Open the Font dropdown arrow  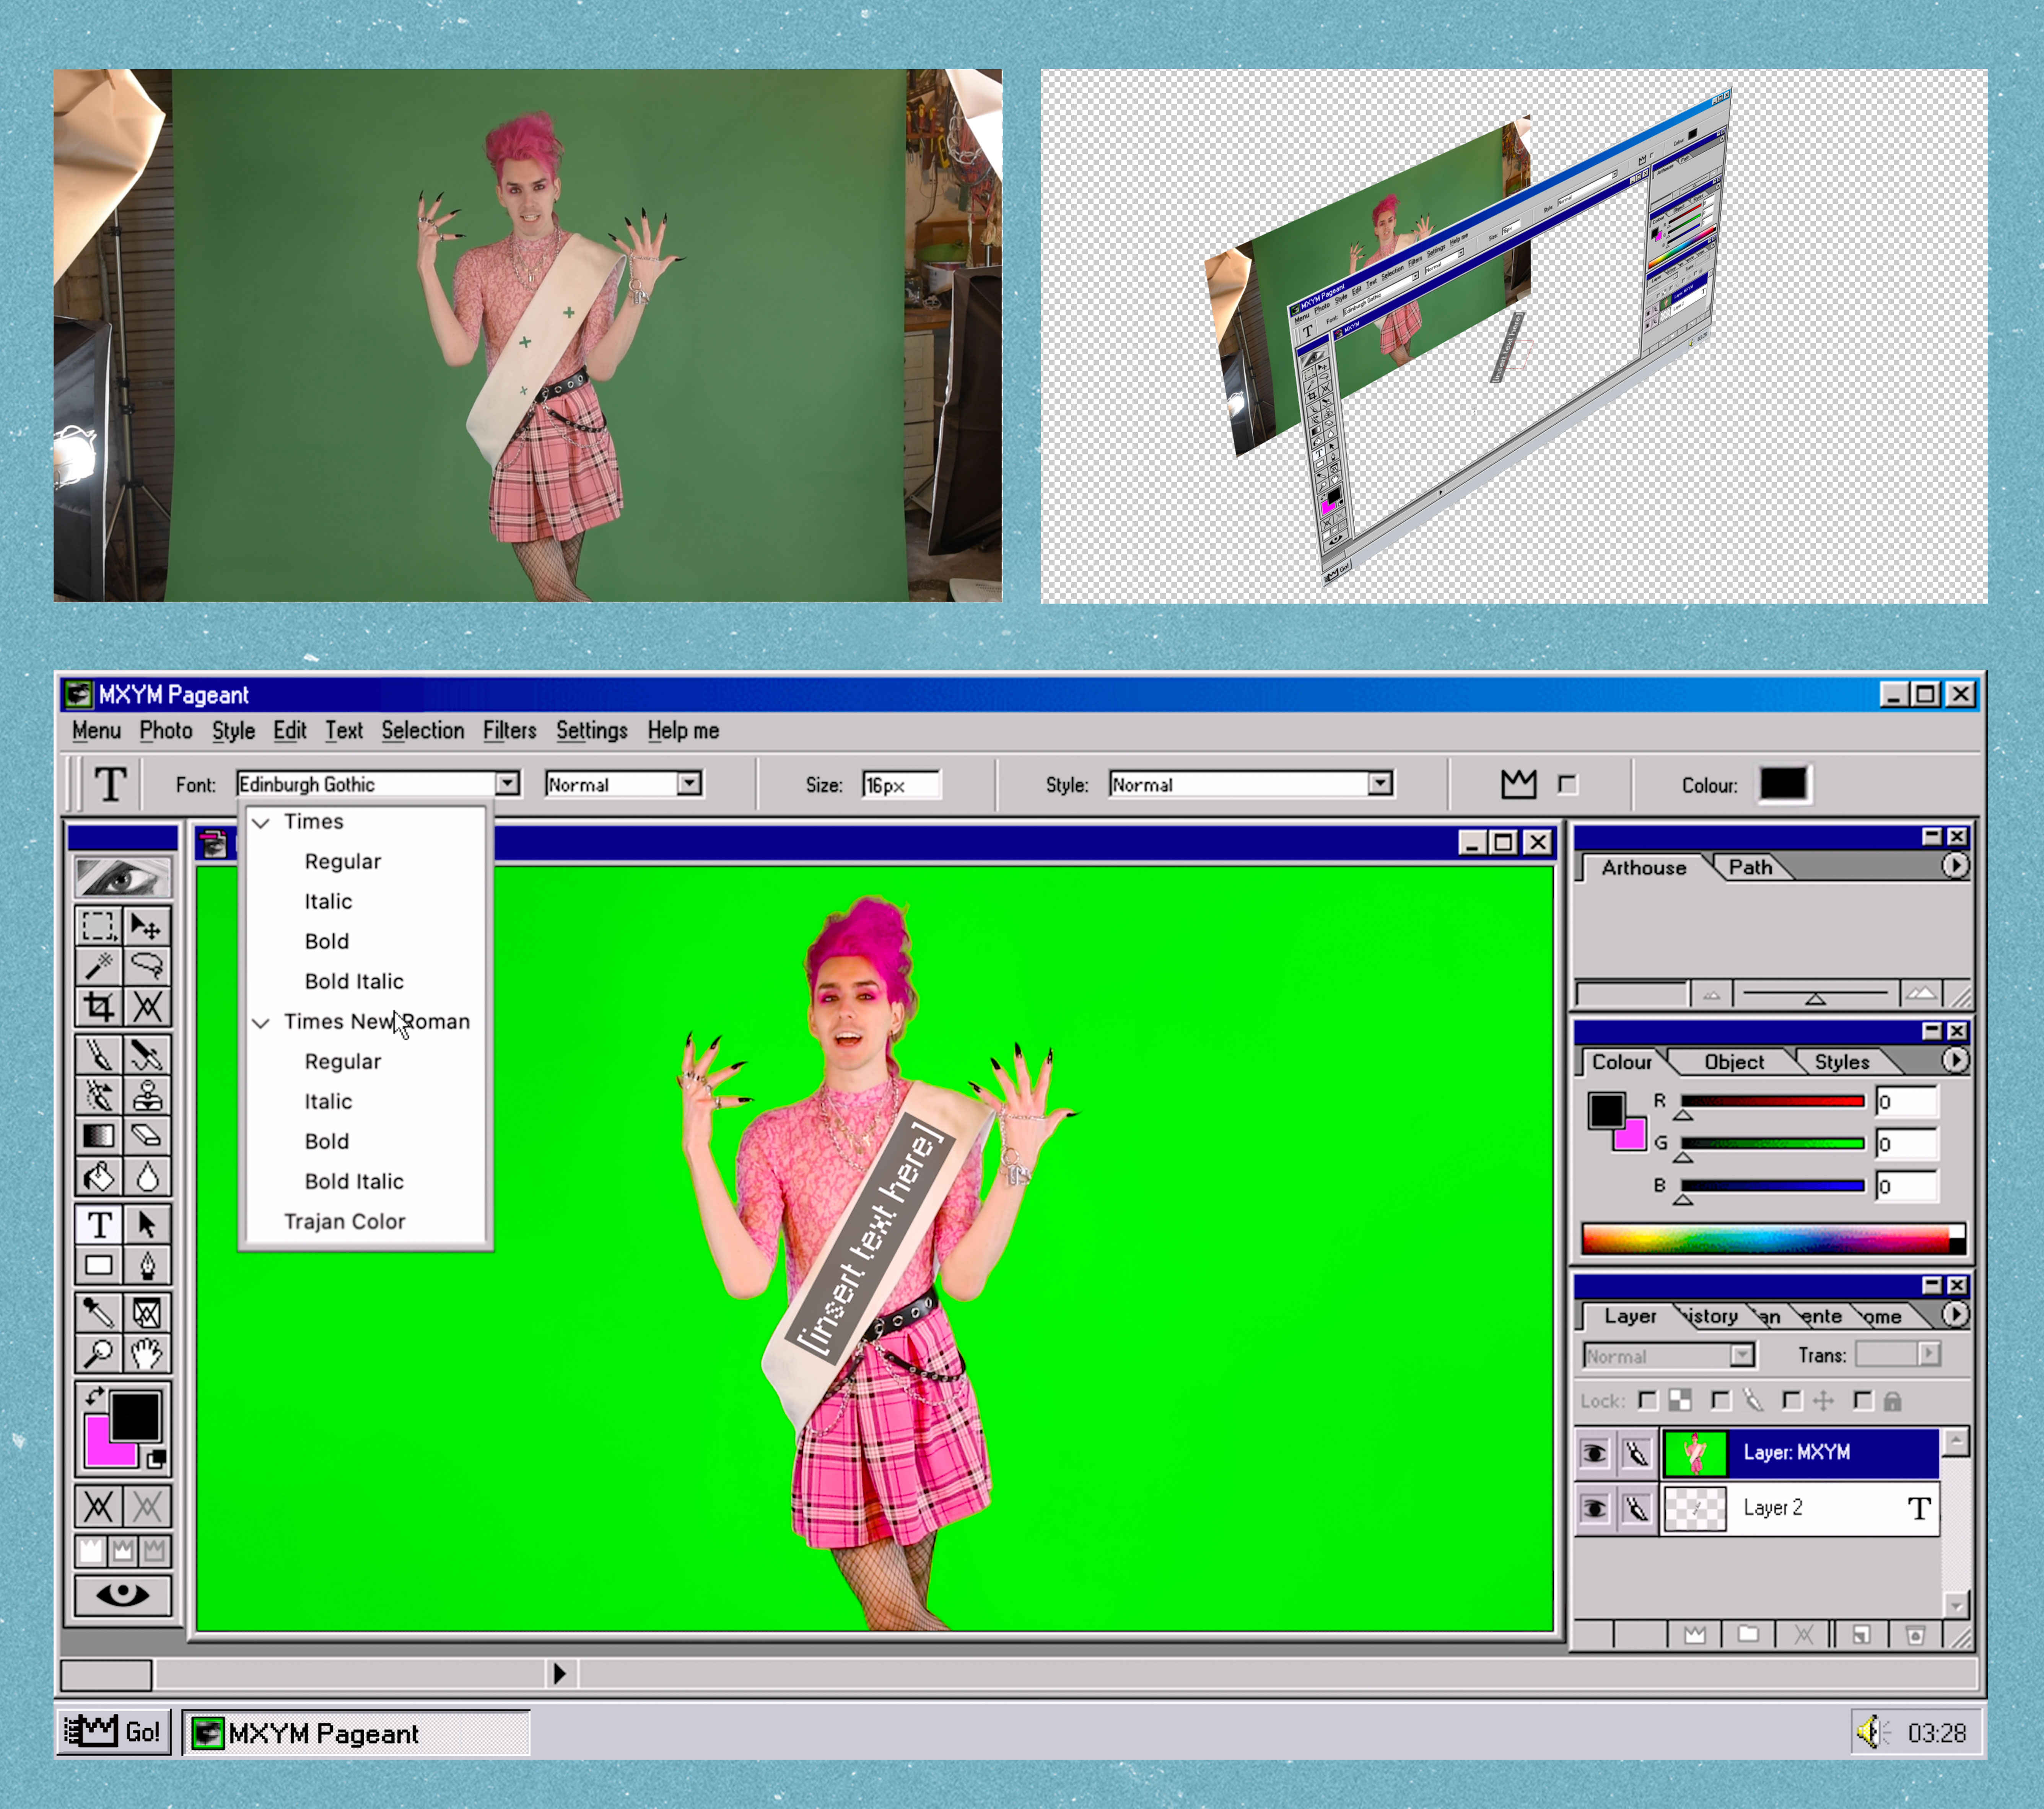[507, 784]
